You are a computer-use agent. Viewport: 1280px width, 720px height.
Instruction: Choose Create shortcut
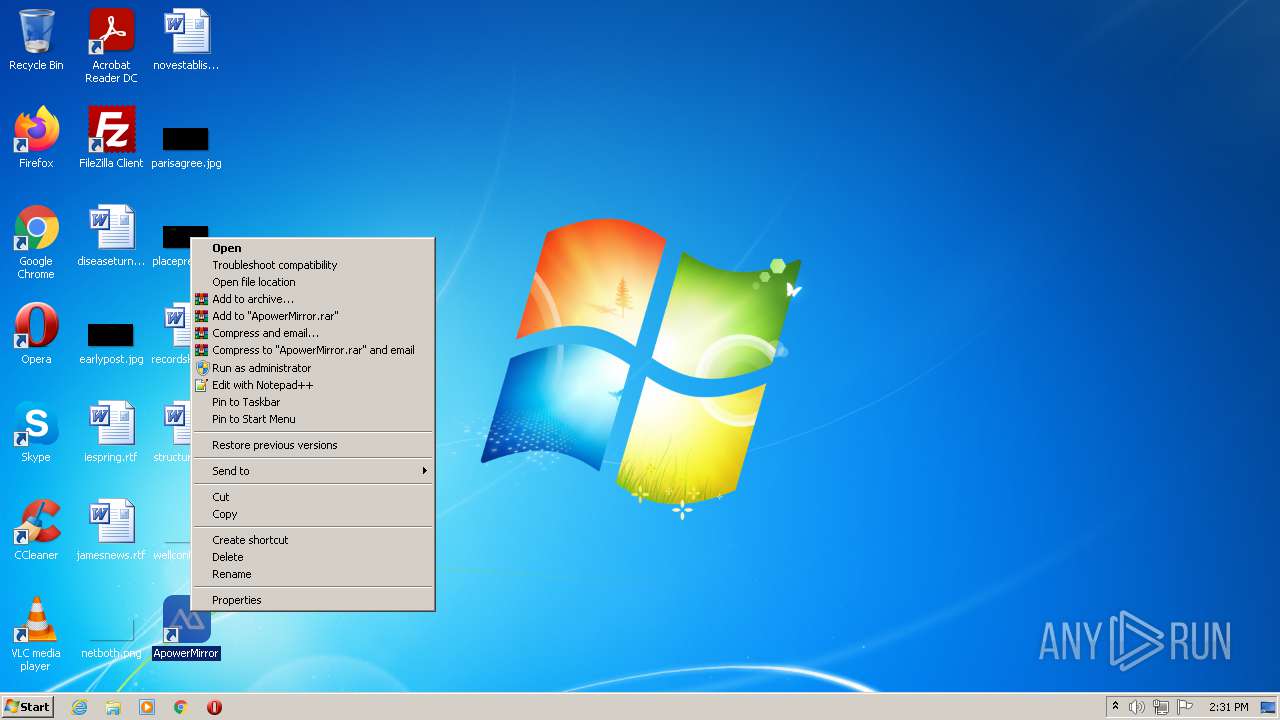click(x=313, y=540)
